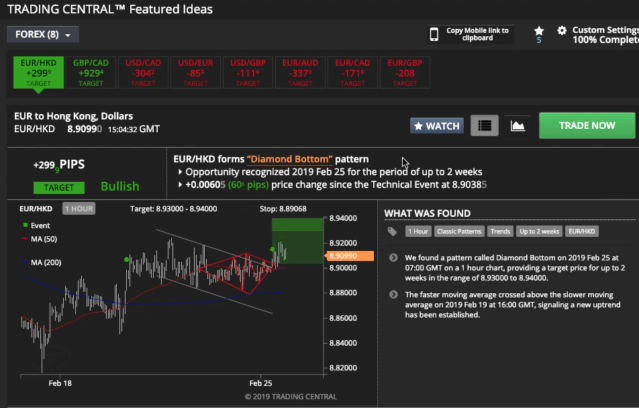Select the EUR/HKD idea tab
Image resolution: width=639 pixels, height=408 pixels.
(38, 73)
